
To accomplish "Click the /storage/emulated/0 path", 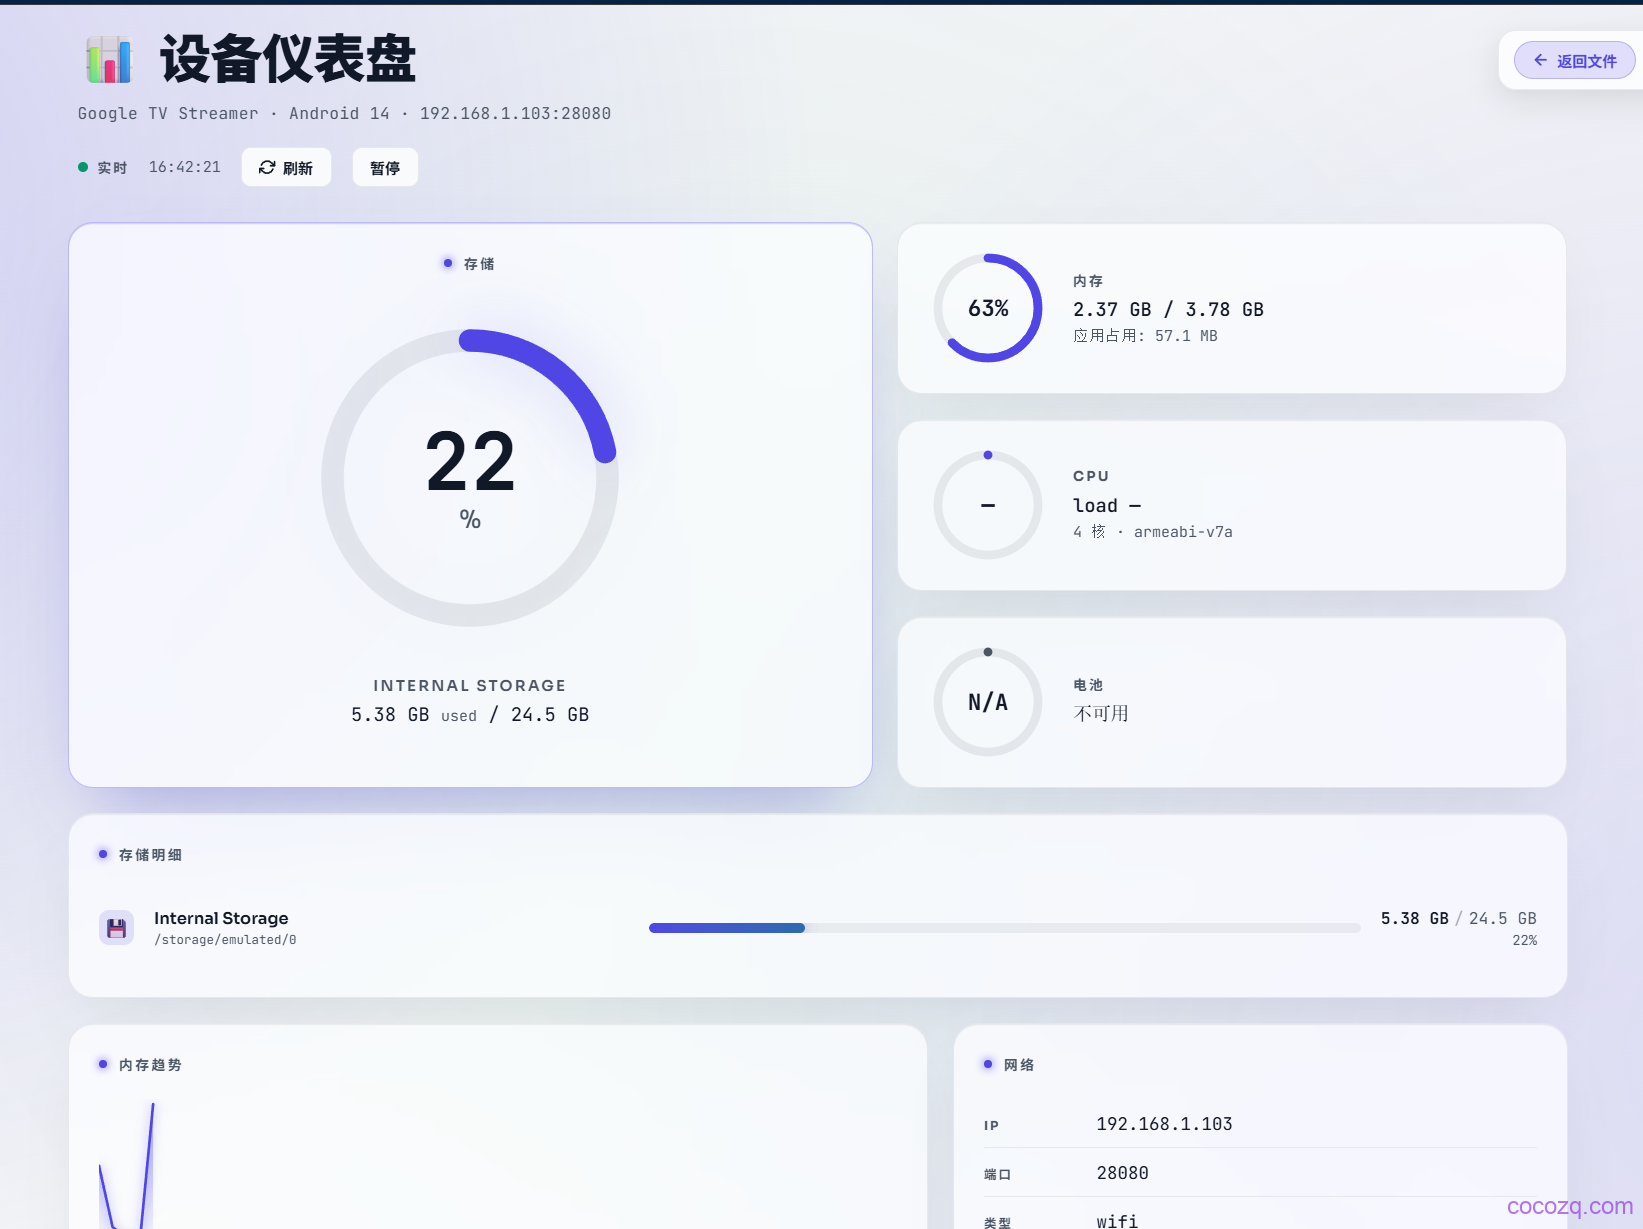I will pyautogui.click(x=225, y=940).
